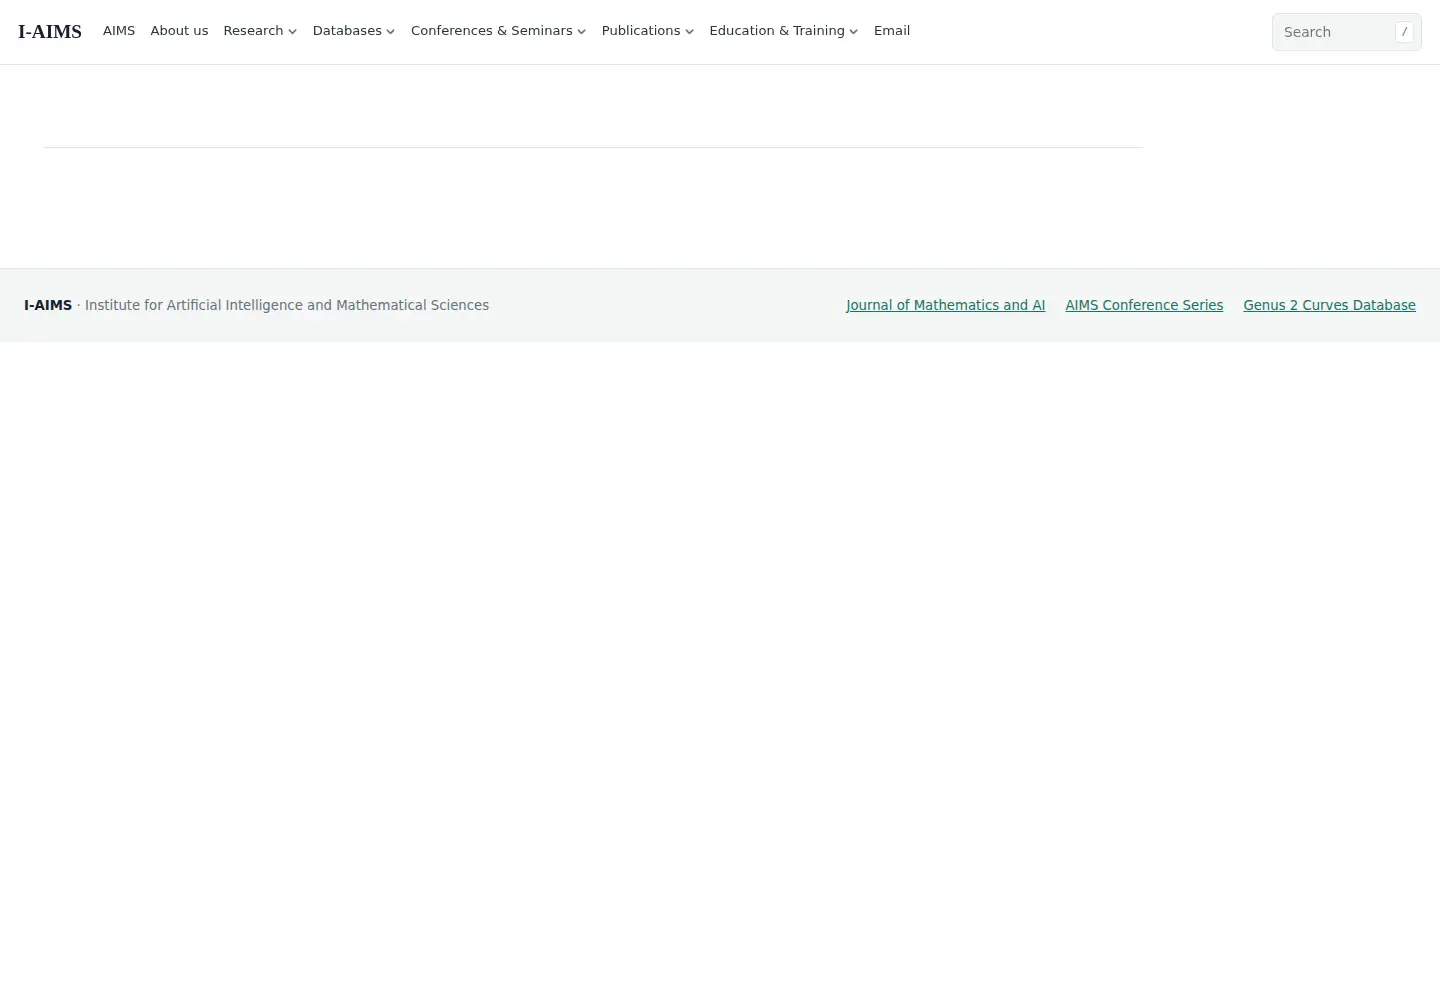
Task: Open Education & Training dropdown
Action: click(783, 31)
